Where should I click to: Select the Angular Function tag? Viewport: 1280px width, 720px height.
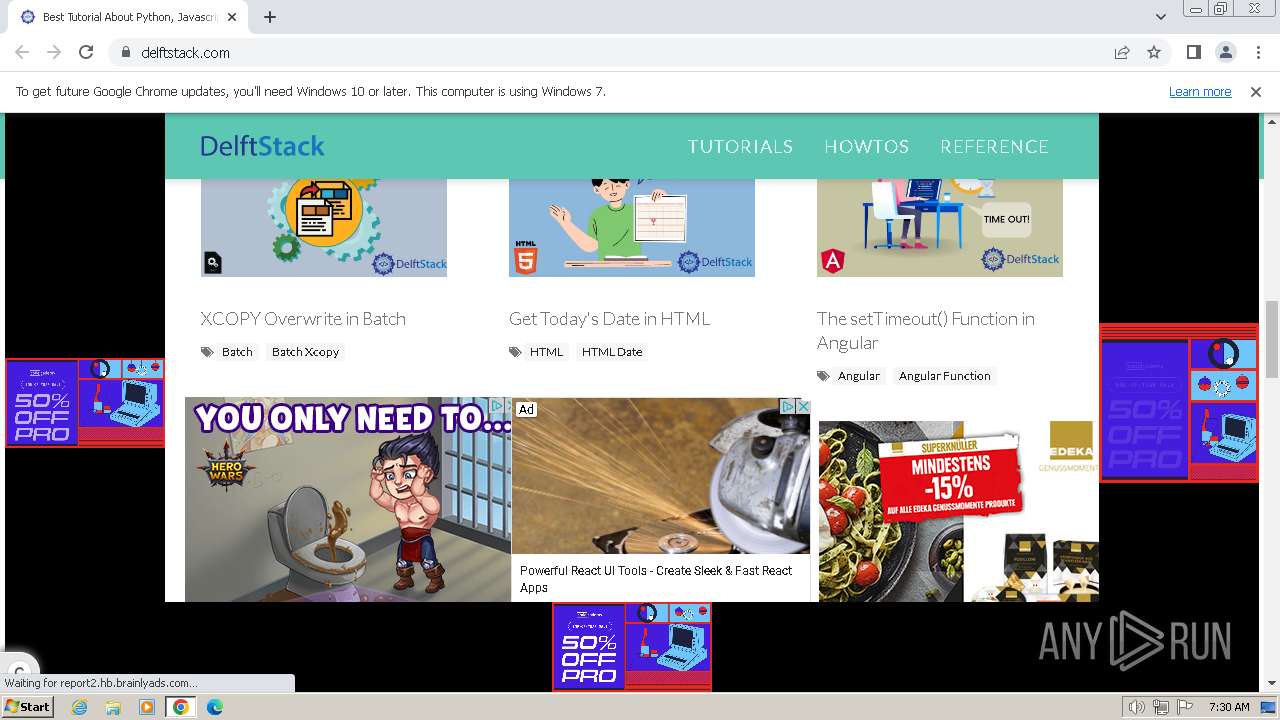click(944, 376)
